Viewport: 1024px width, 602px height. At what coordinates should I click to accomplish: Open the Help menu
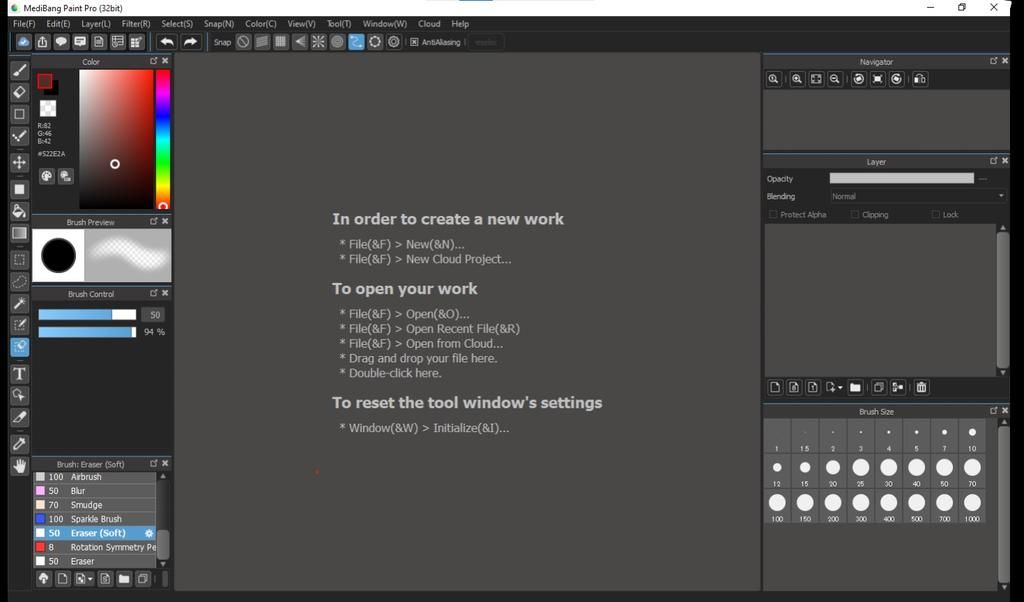pos(460,24)
